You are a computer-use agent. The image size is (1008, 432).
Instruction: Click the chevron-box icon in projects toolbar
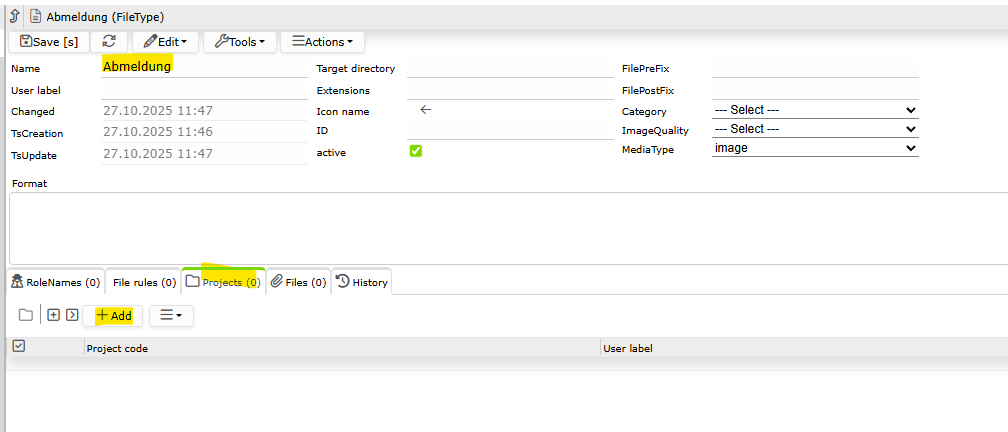(72, 315)
